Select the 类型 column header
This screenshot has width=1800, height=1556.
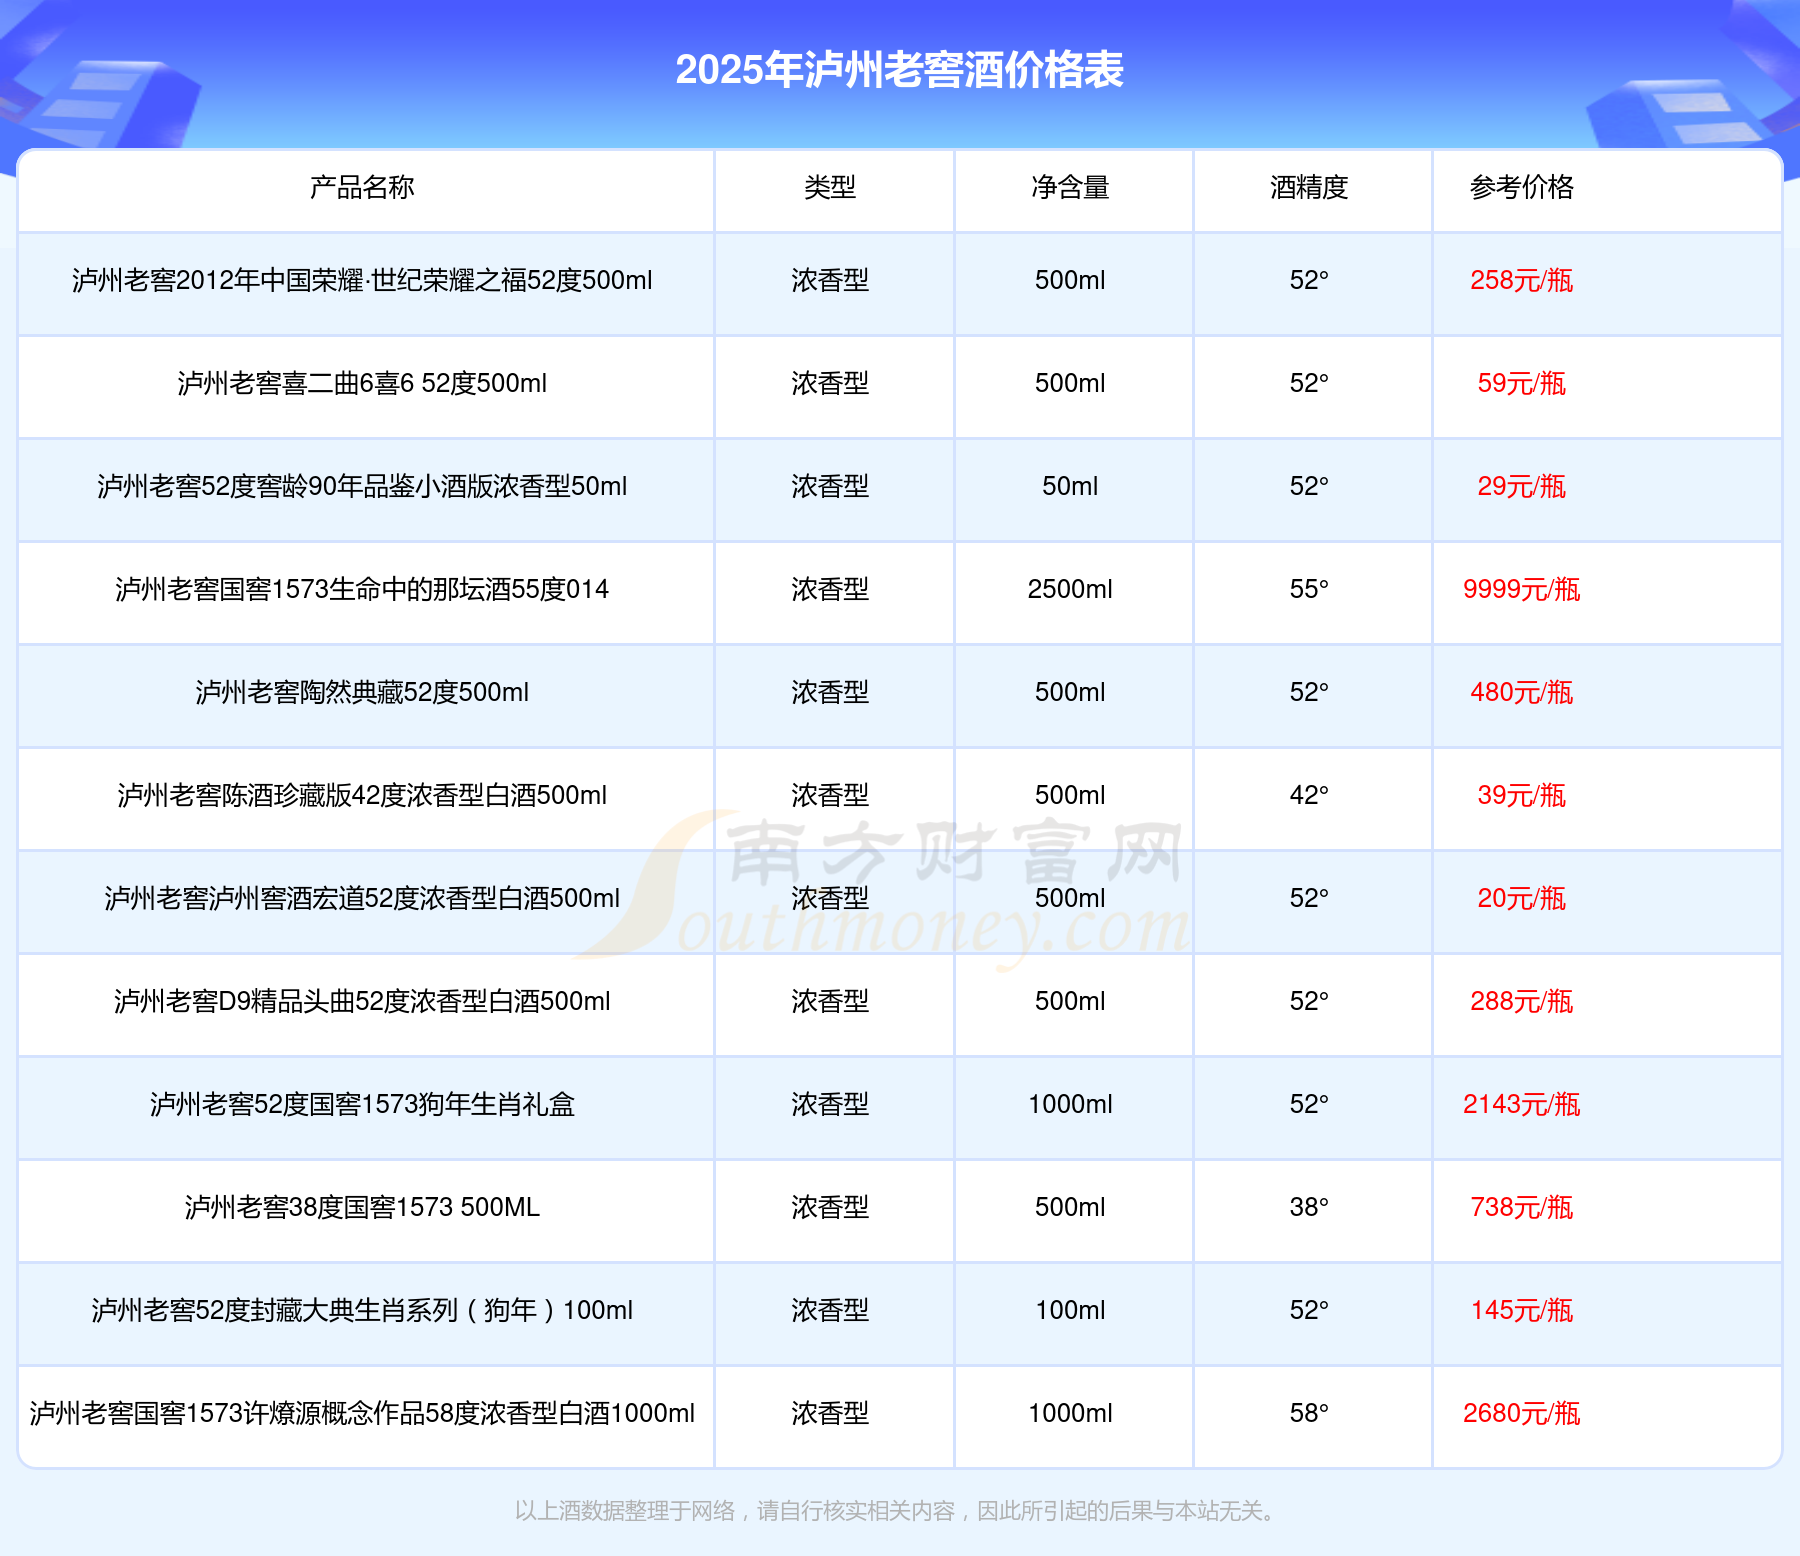click(830, 187)
